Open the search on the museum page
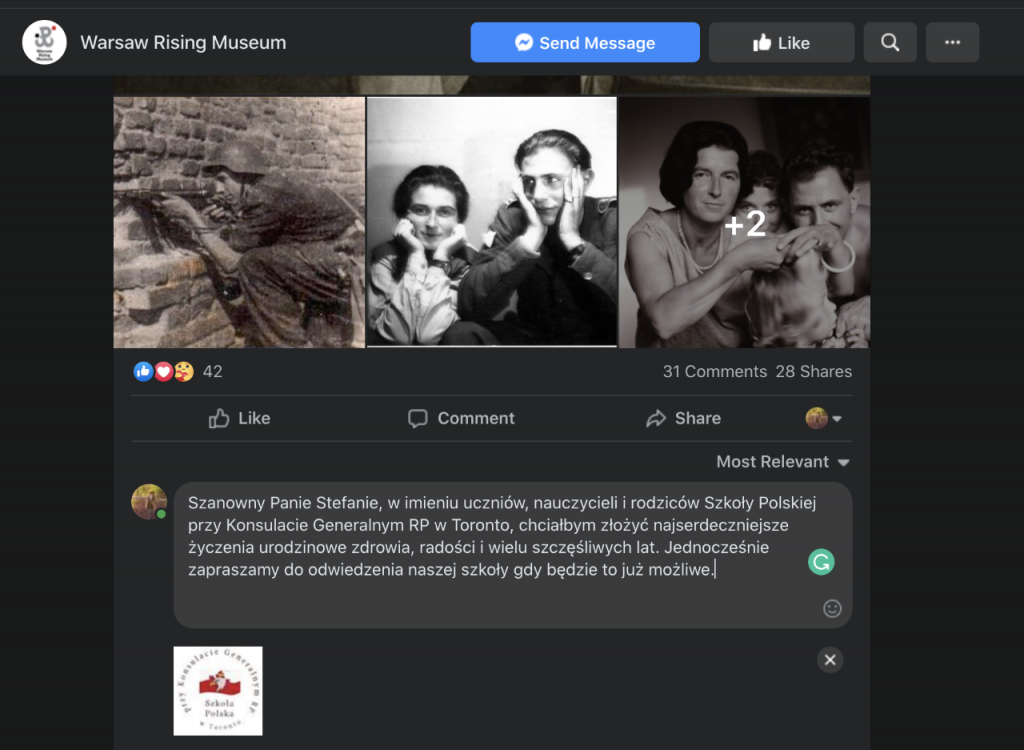The height and width of the screenshot is (750, 1024). 889,42
